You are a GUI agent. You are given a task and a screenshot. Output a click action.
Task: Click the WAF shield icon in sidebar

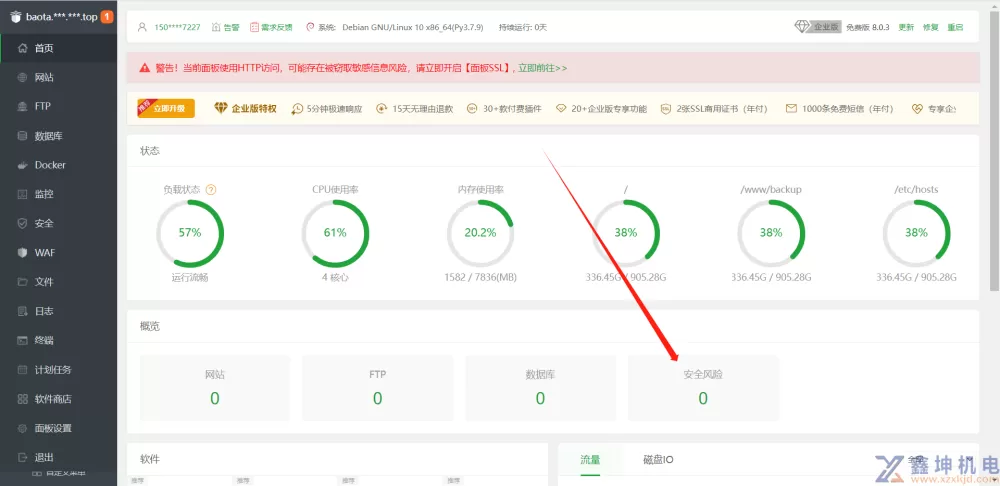point(22,253)
